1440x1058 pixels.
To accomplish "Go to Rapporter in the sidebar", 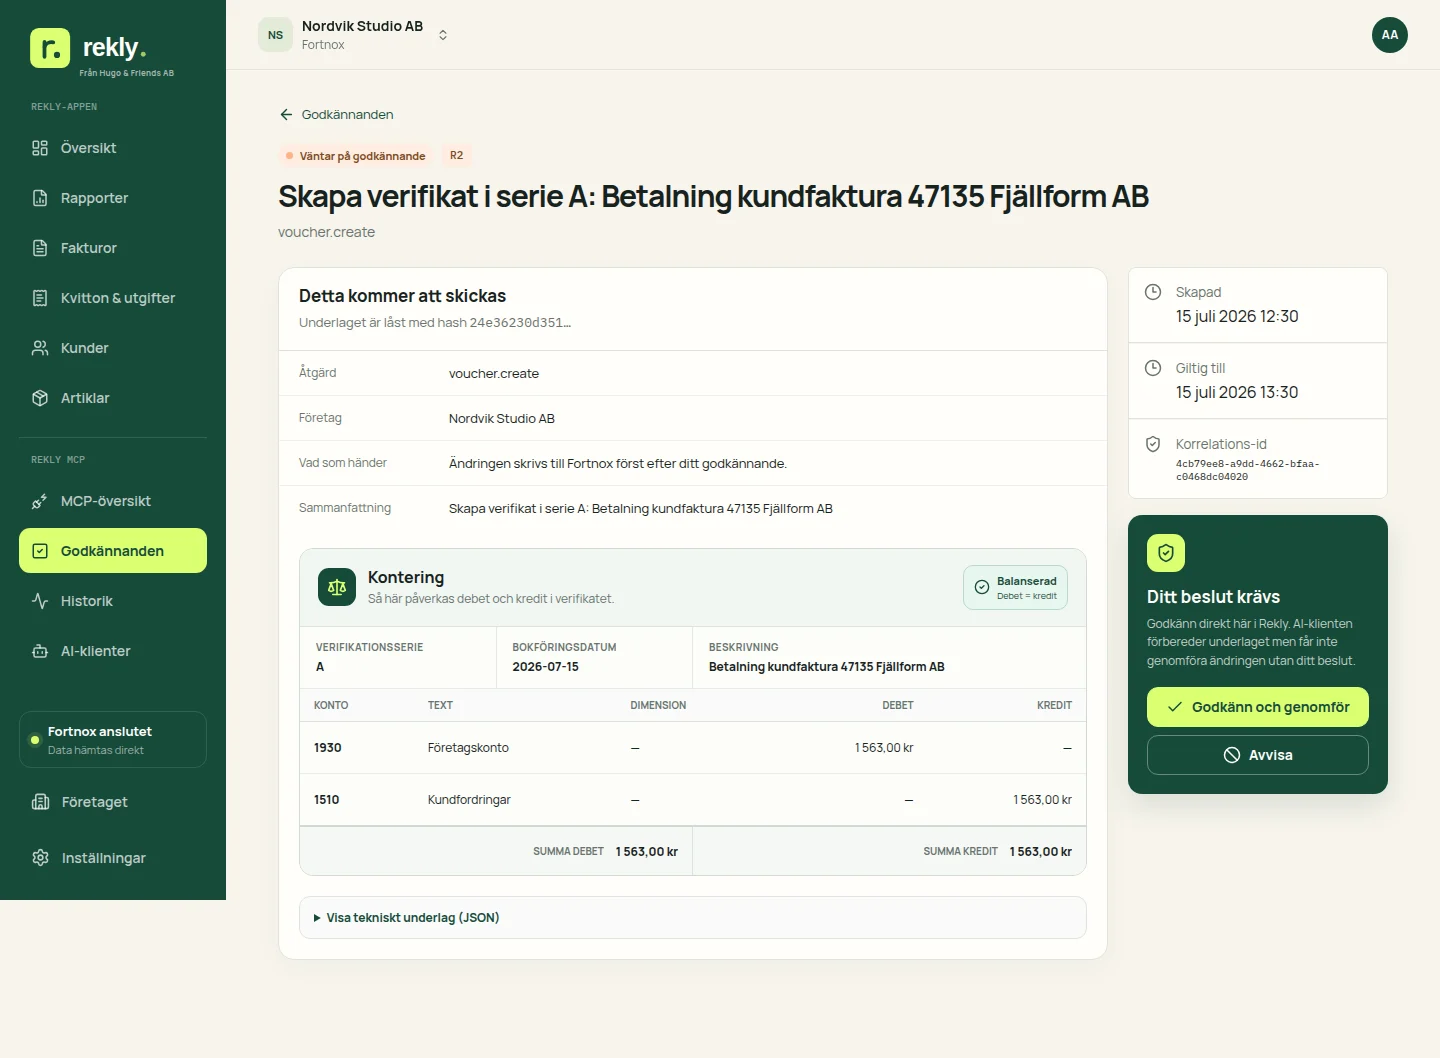I will (113, 198).
